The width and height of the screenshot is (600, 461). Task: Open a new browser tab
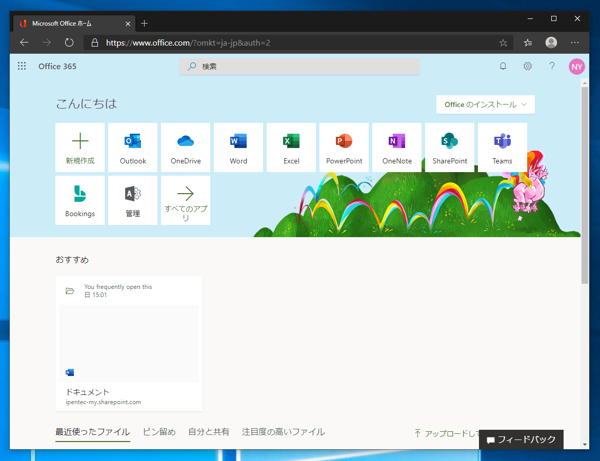(144, 23)
